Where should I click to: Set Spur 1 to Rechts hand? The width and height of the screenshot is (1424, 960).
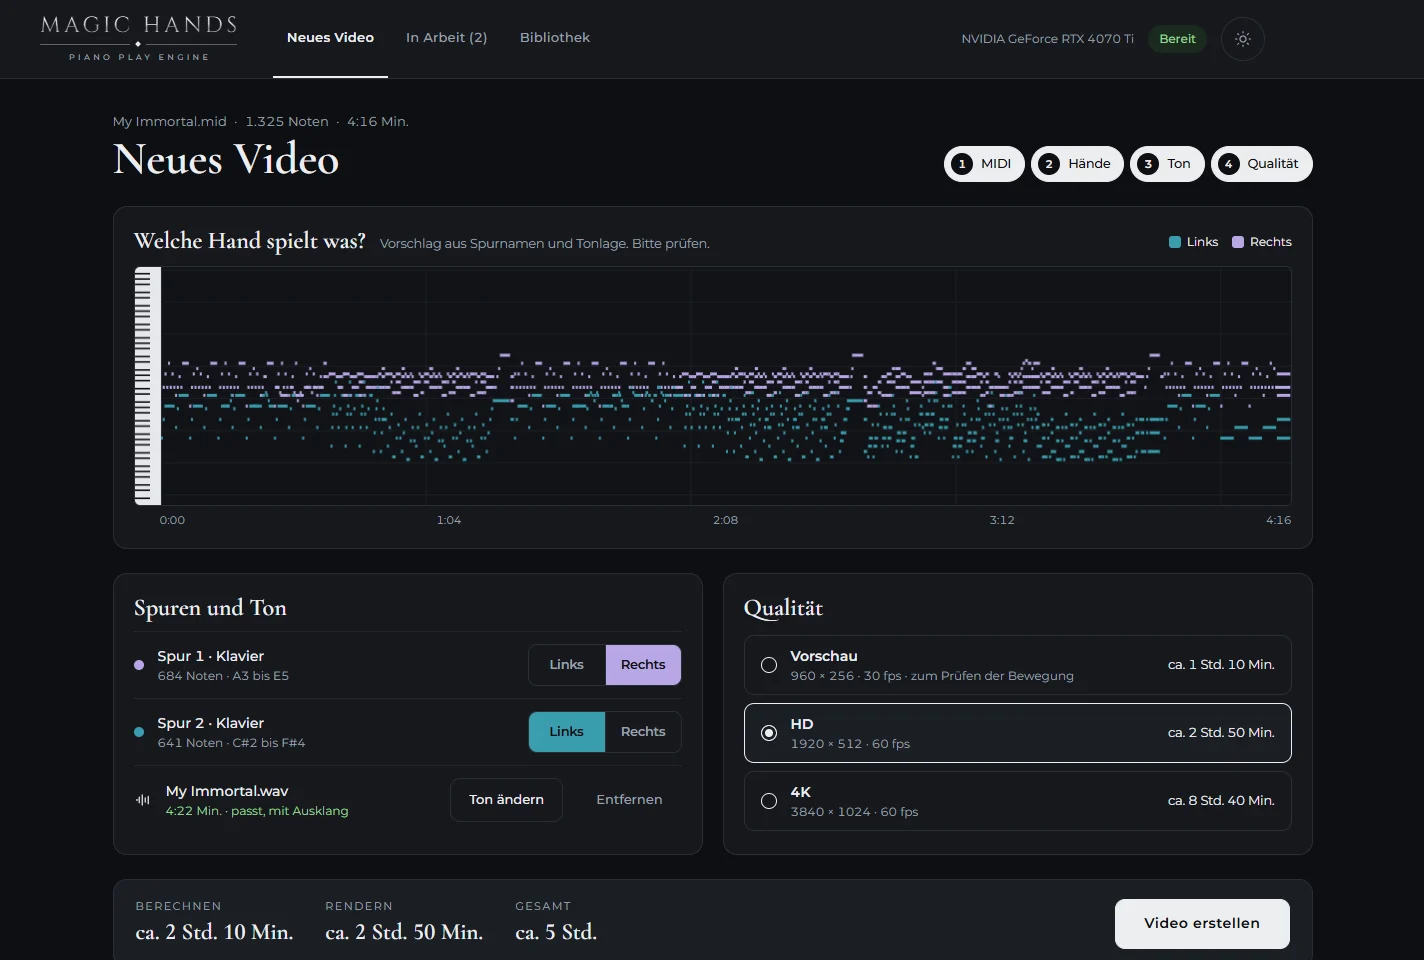[x=643, y=665]
